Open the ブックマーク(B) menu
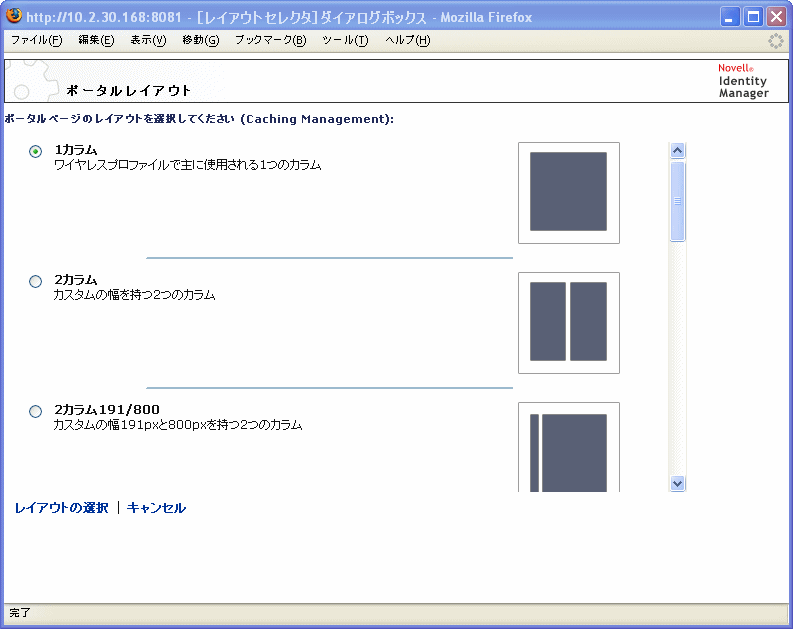 point(271,40)
